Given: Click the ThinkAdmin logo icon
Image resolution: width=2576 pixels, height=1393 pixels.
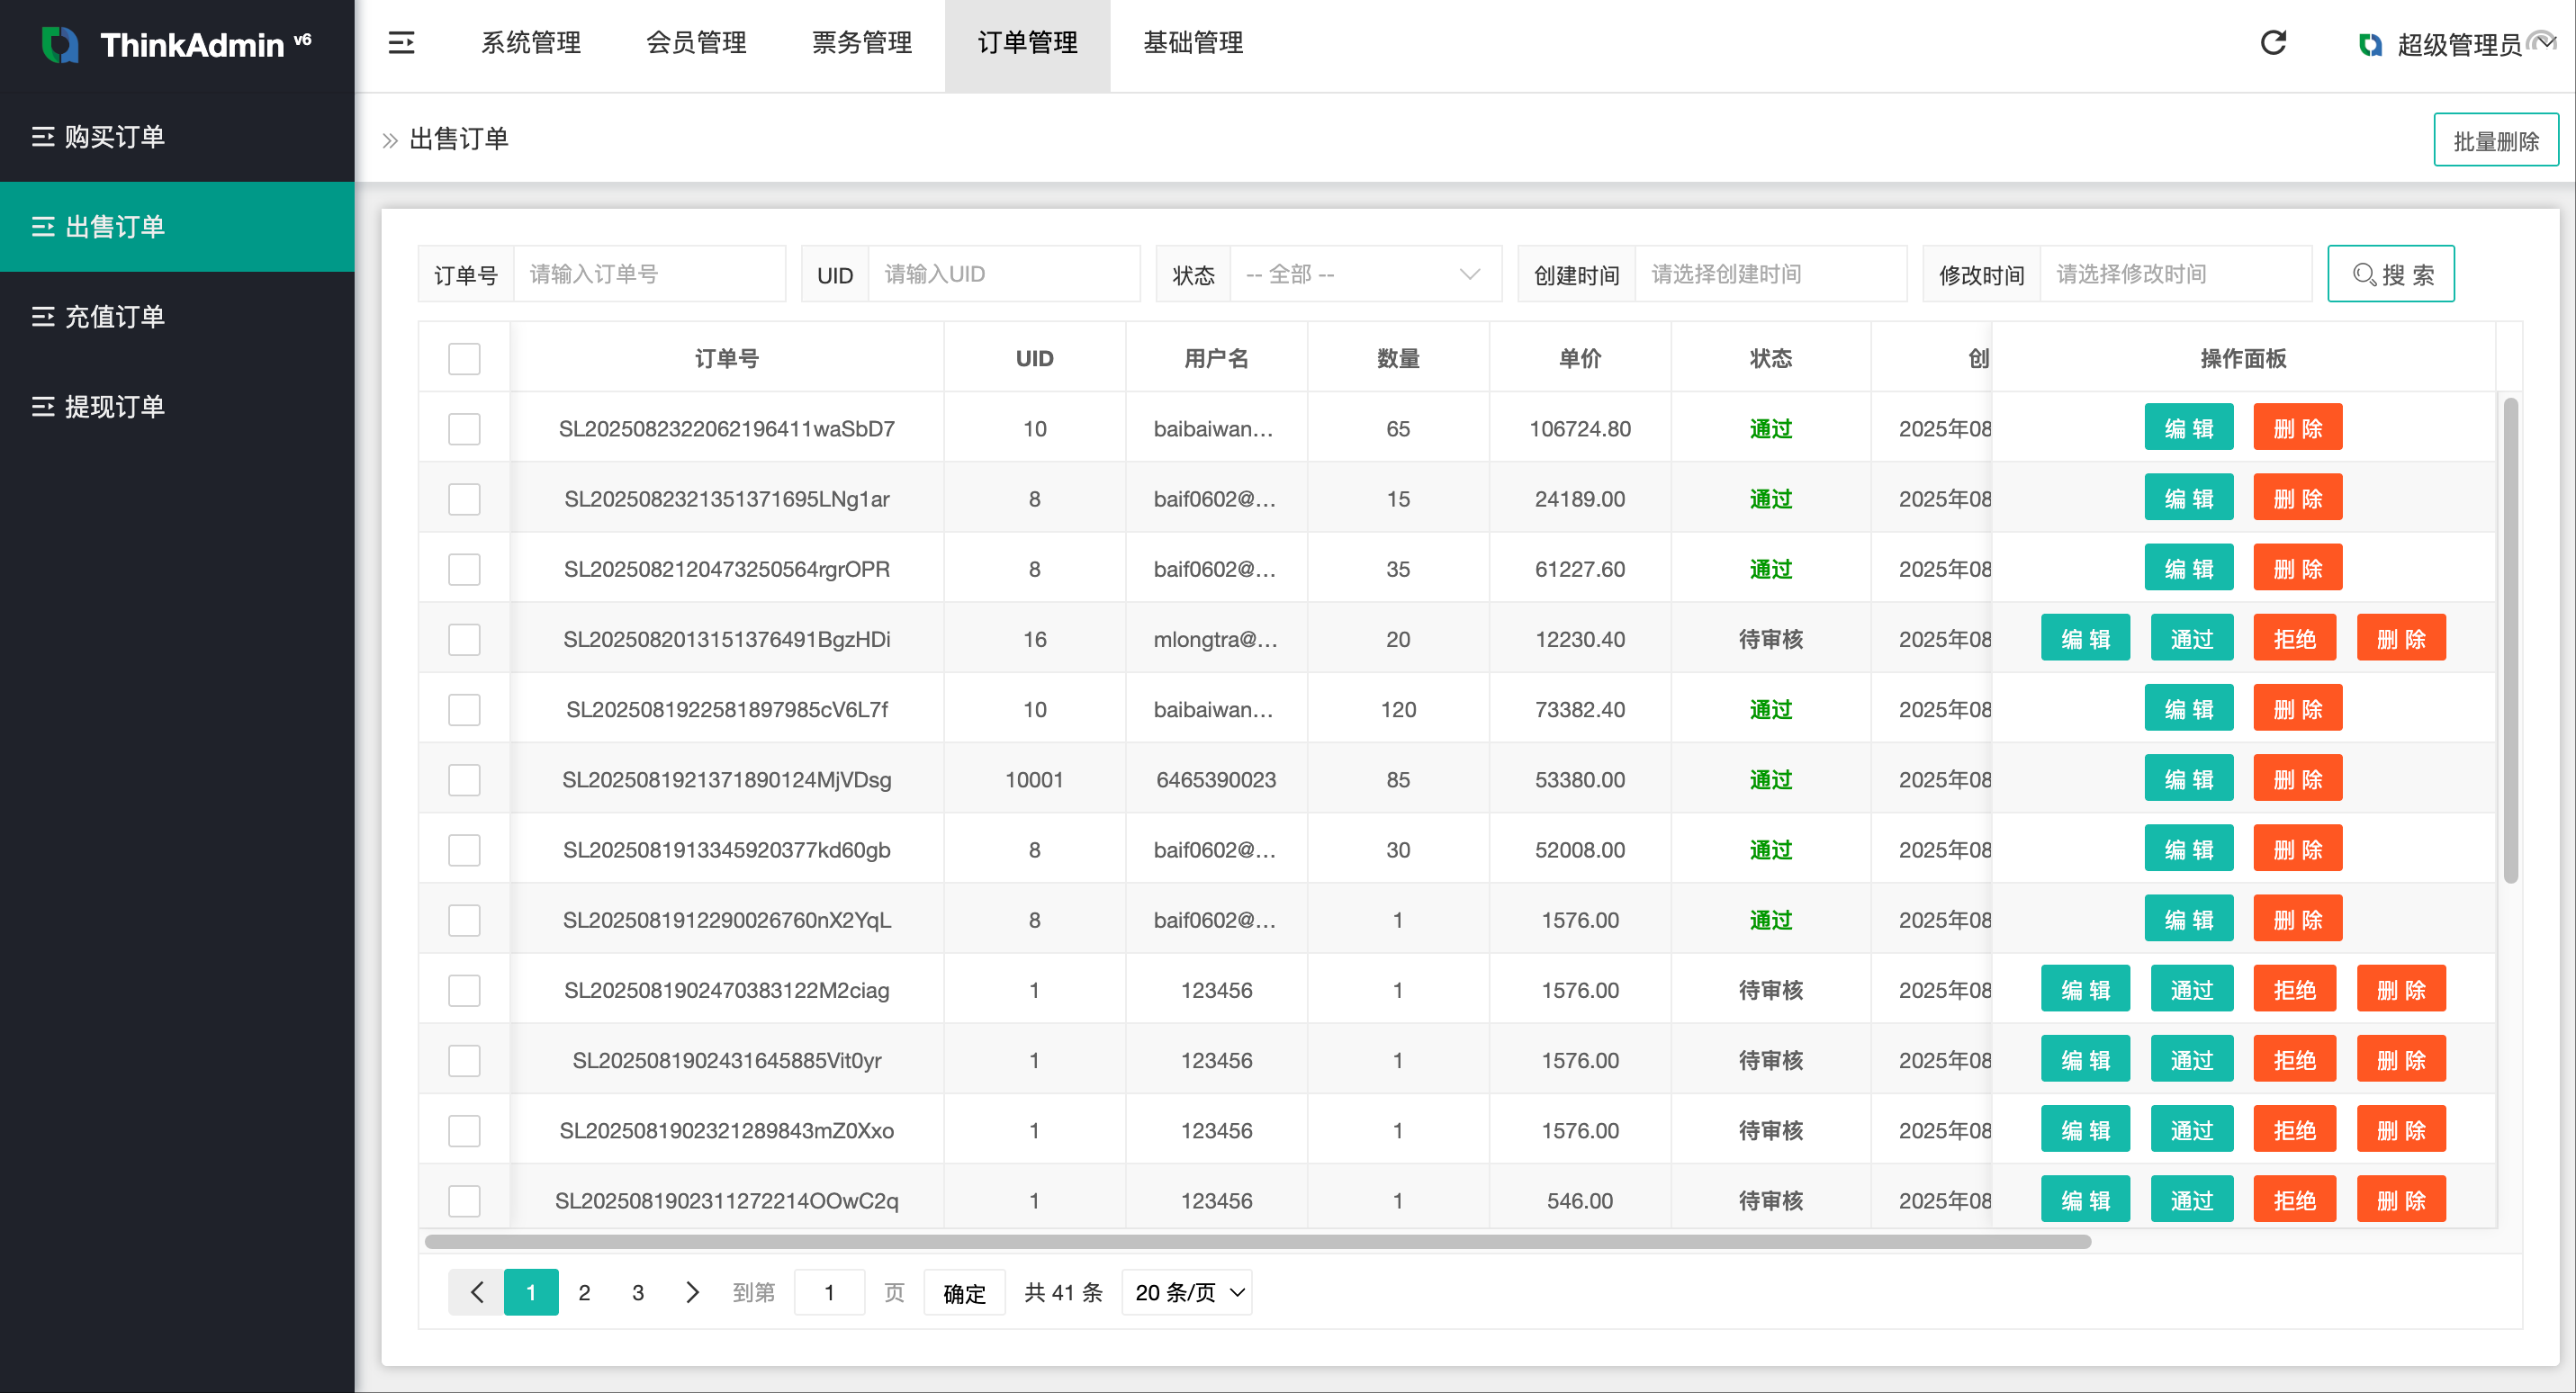Looking at the screenshot, I should point(60,45).
